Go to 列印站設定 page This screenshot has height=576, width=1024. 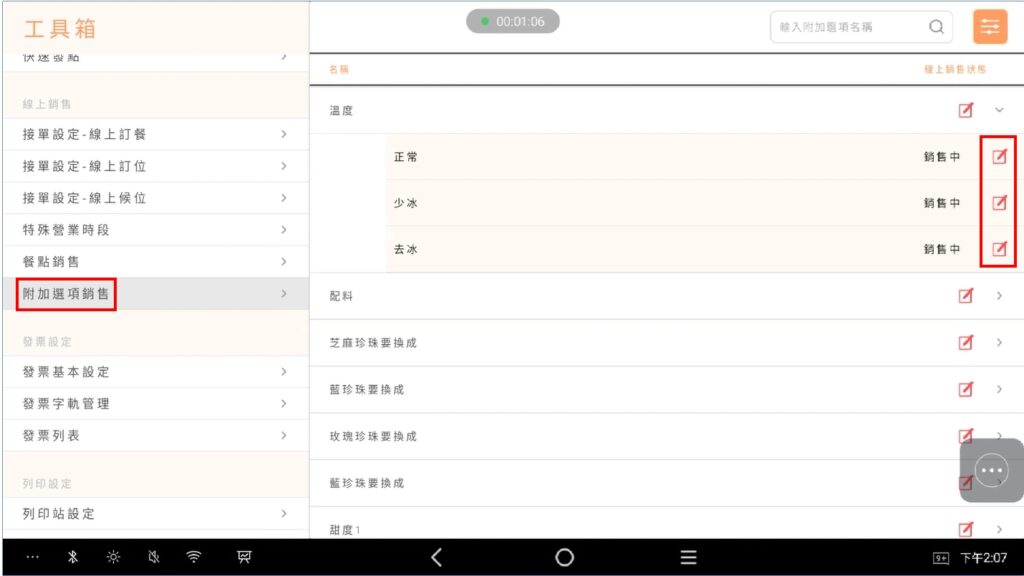[154, 514]
